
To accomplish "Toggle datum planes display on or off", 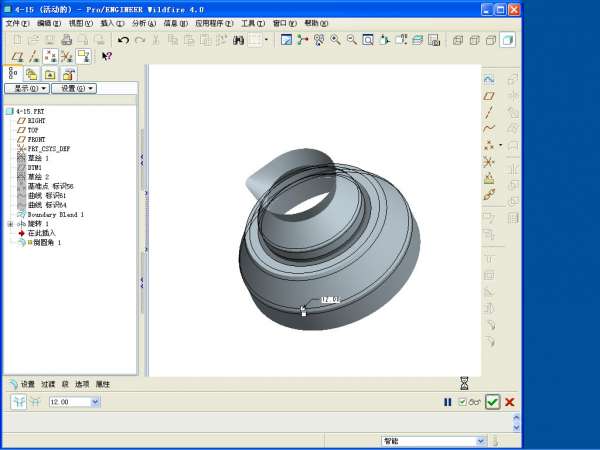I will coord(16,57).
